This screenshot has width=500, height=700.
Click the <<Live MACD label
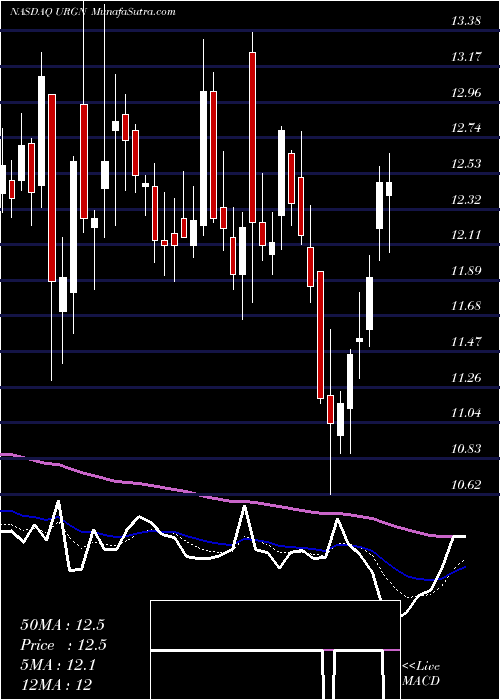421,673
